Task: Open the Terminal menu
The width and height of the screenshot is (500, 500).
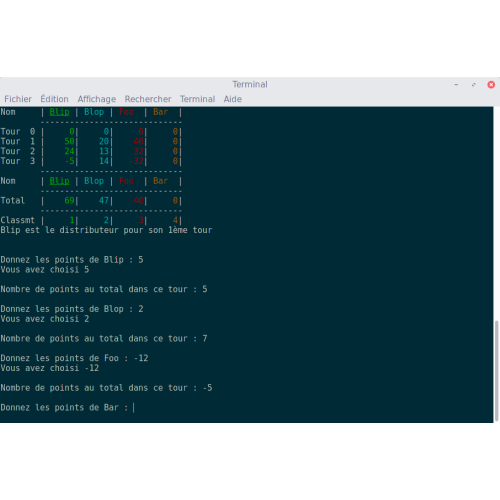Action: tap(197, 99)
